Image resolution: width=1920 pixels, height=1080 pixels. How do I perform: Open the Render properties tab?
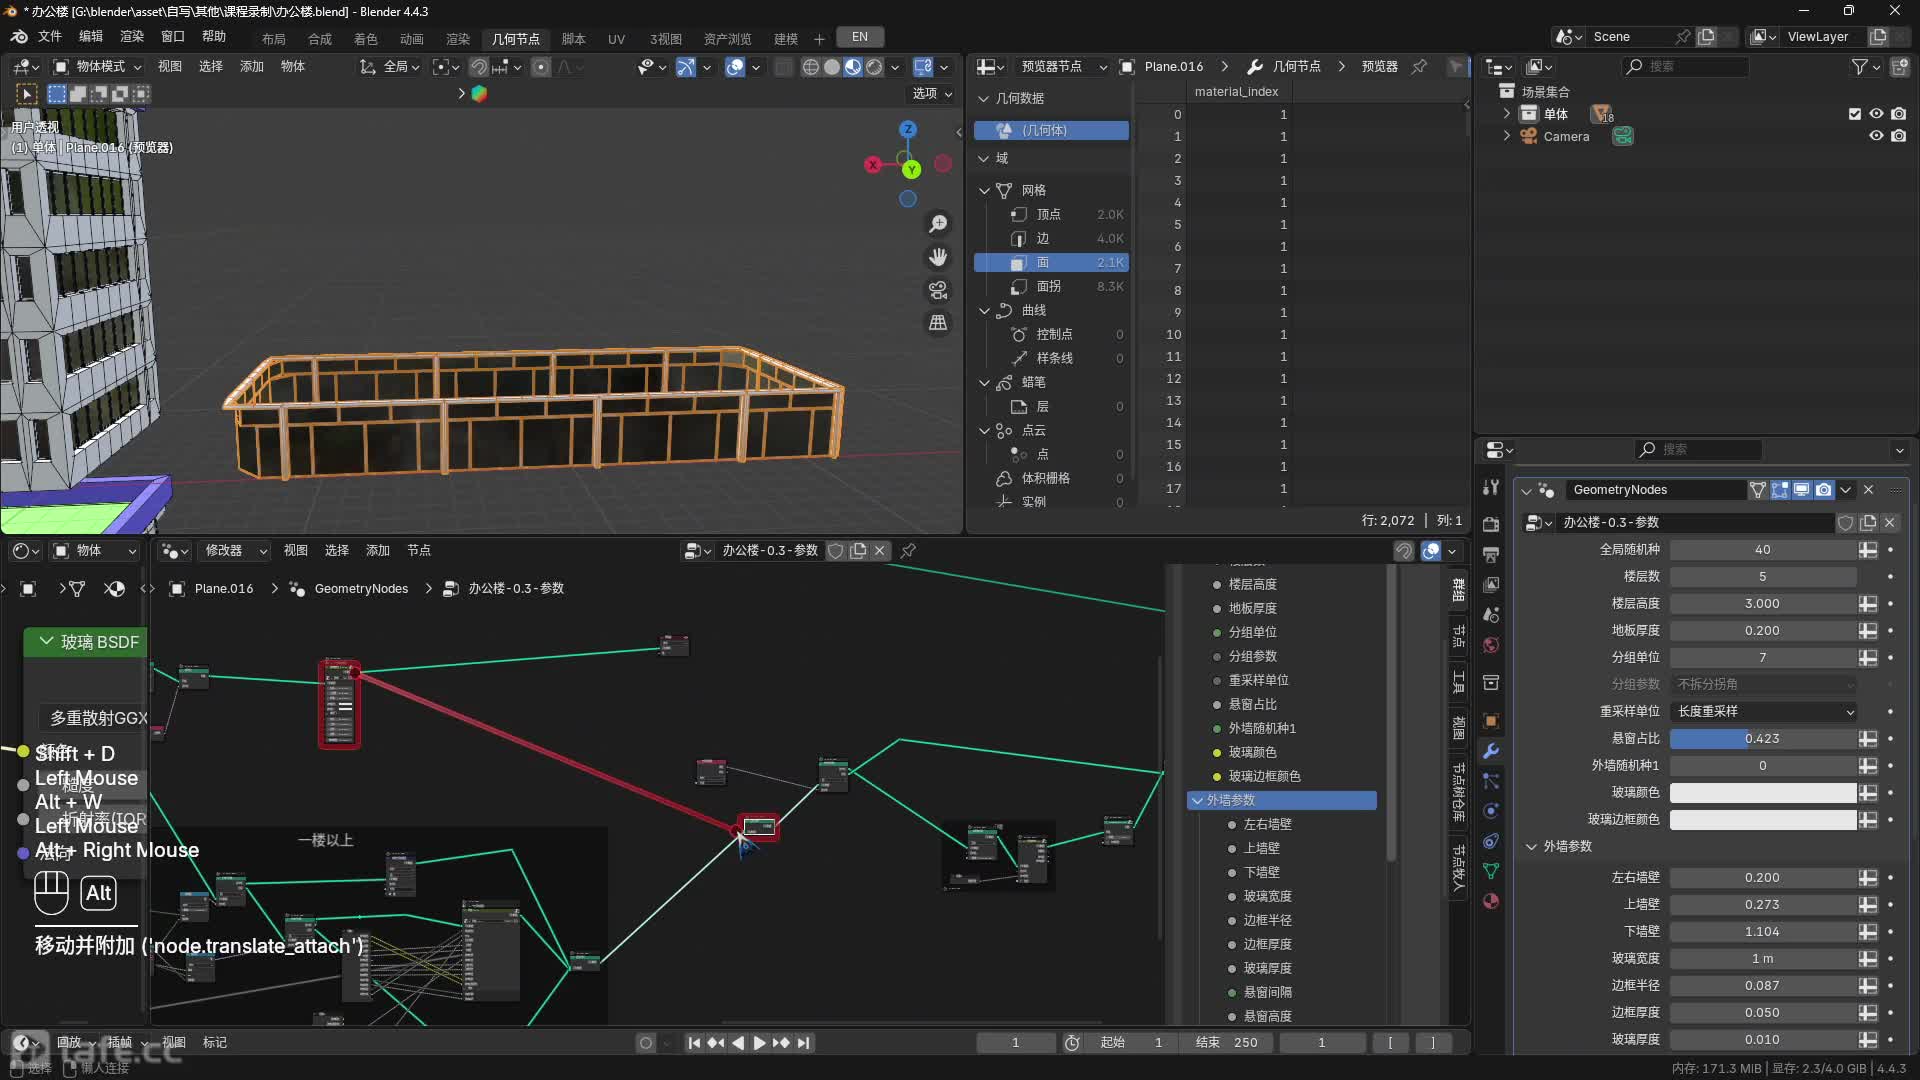point(1491,524)
